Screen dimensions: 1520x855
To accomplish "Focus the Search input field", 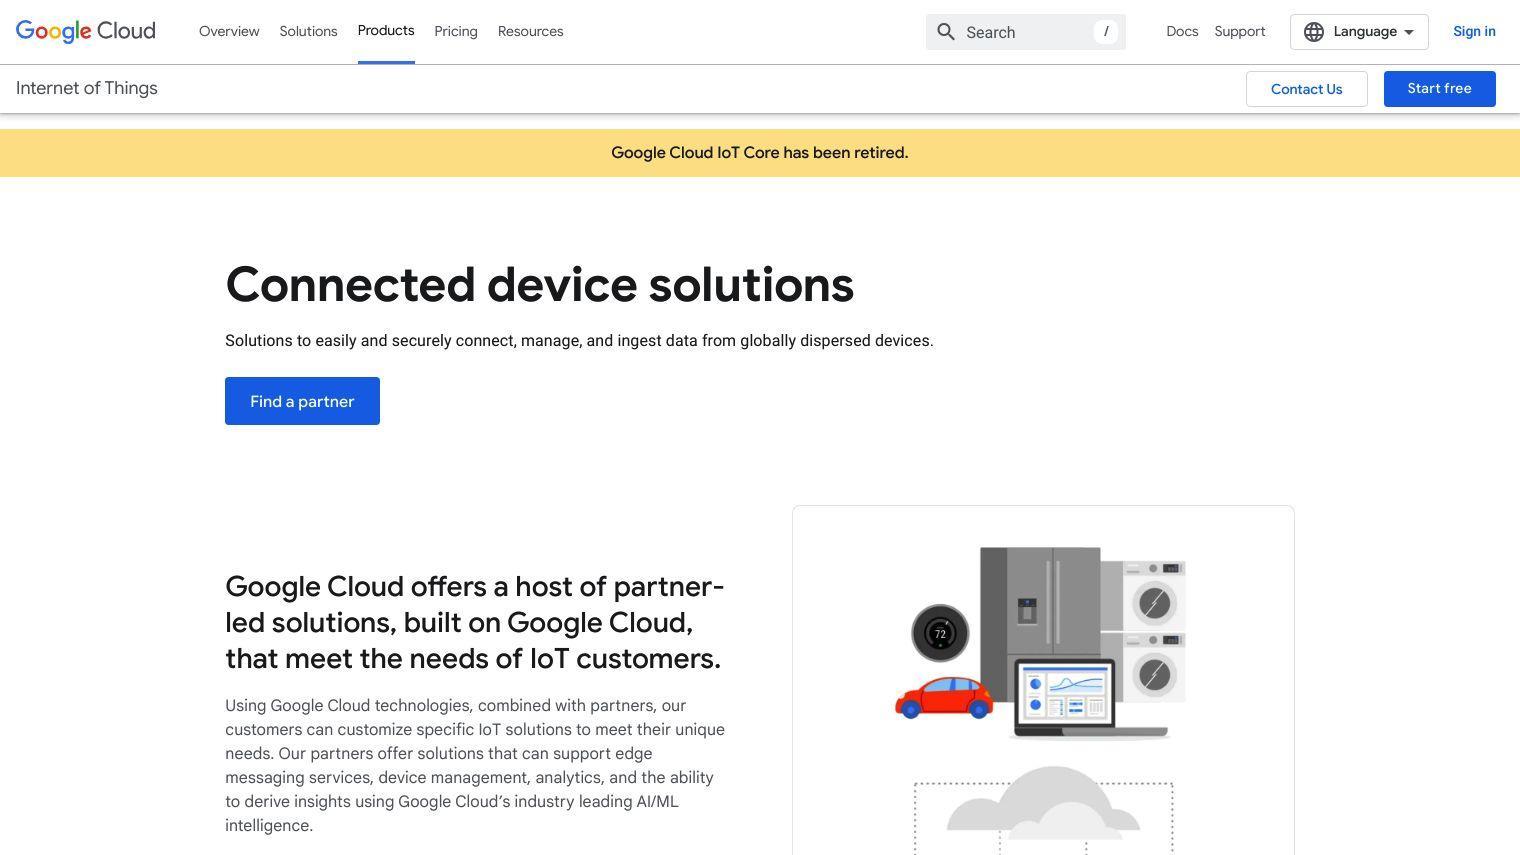I will click(1026, 32).
